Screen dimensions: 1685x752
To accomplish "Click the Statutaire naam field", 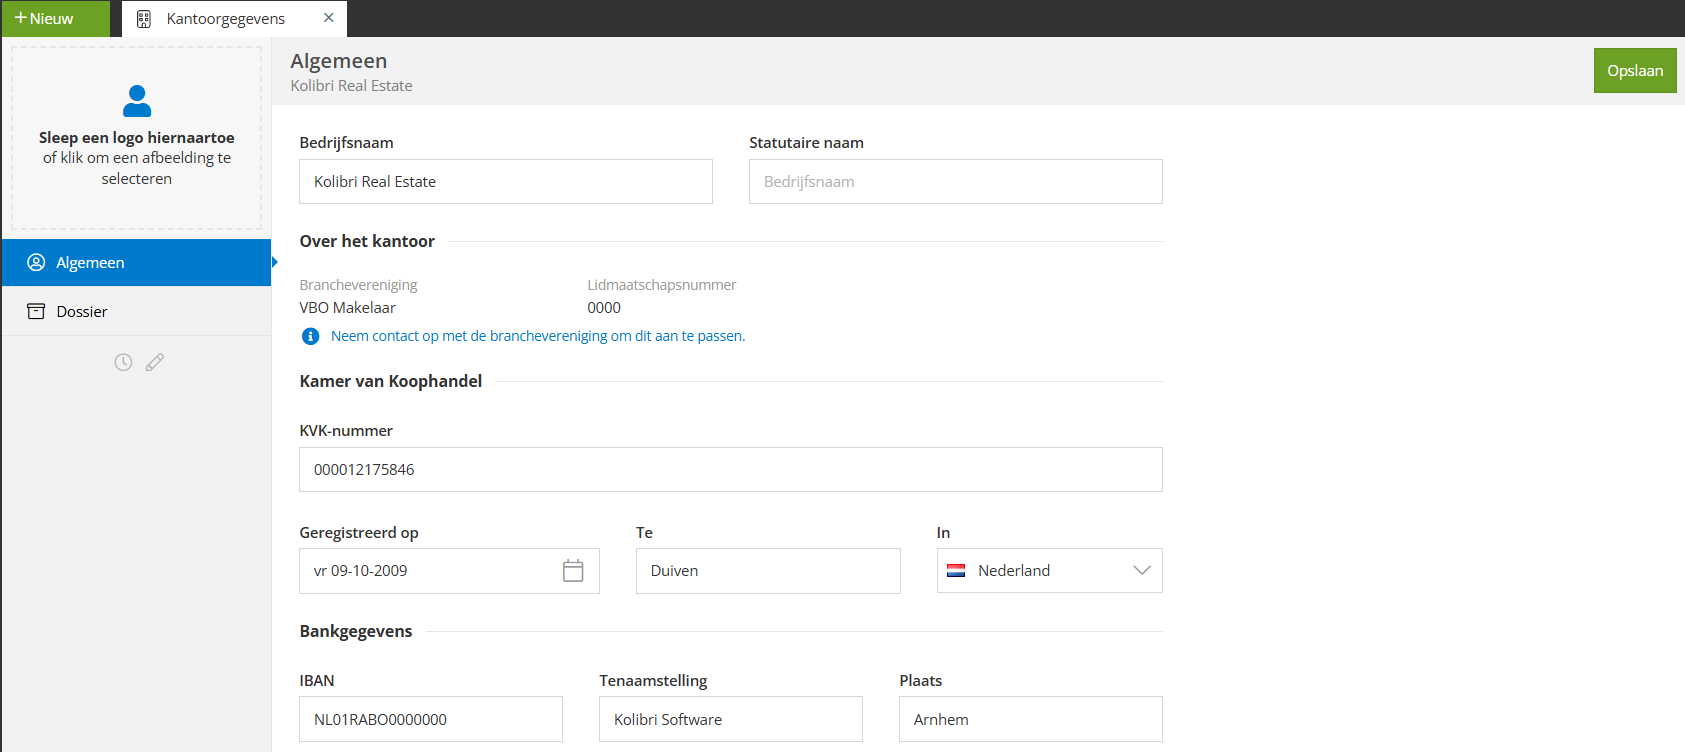I will click(955, 182).
